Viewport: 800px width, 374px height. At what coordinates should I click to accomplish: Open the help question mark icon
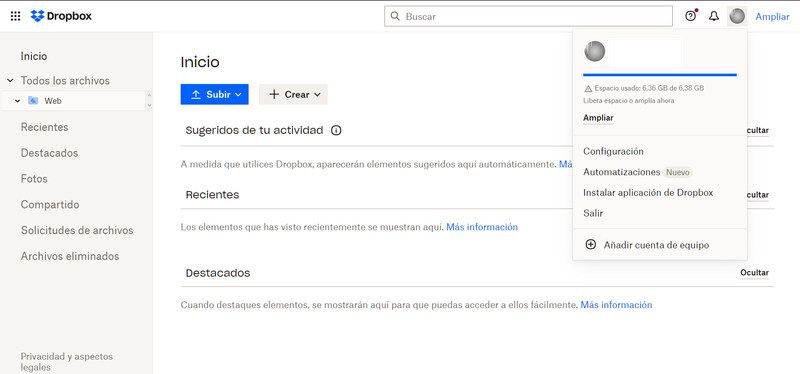tap(690, 16)
